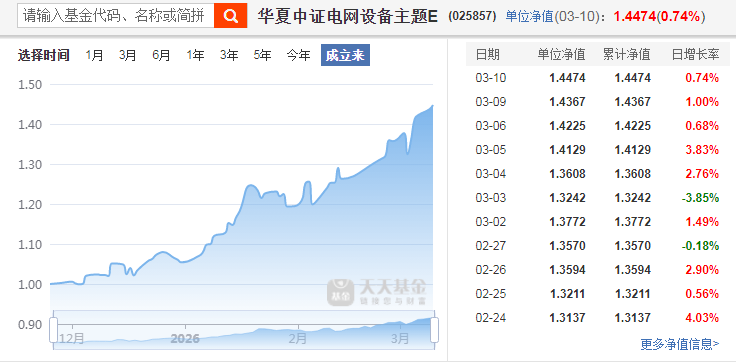Click the 2.76% daily growth value
736x362 pixels.
pyautogui.click(x=702, y=174)
